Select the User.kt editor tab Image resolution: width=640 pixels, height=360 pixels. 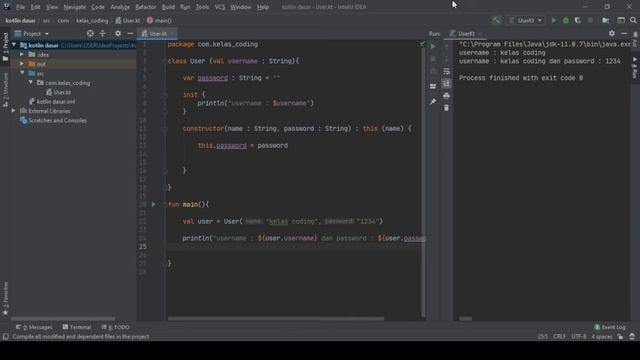click(x=158, y=33)
